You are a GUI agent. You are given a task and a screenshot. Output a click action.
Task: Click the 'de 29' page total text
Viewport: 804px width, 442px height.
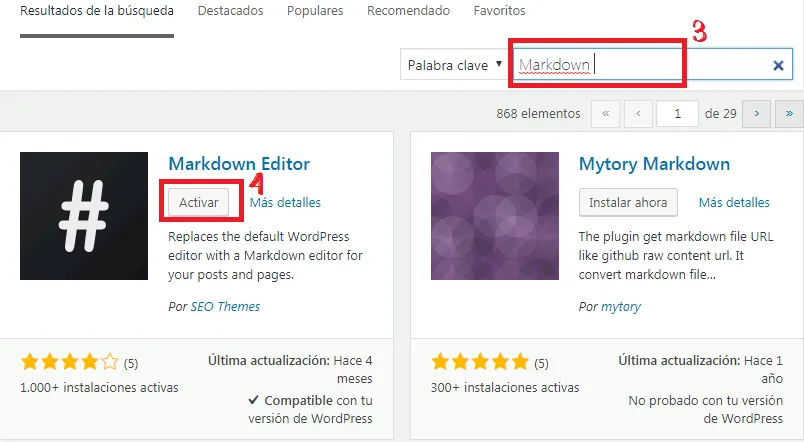720,113
